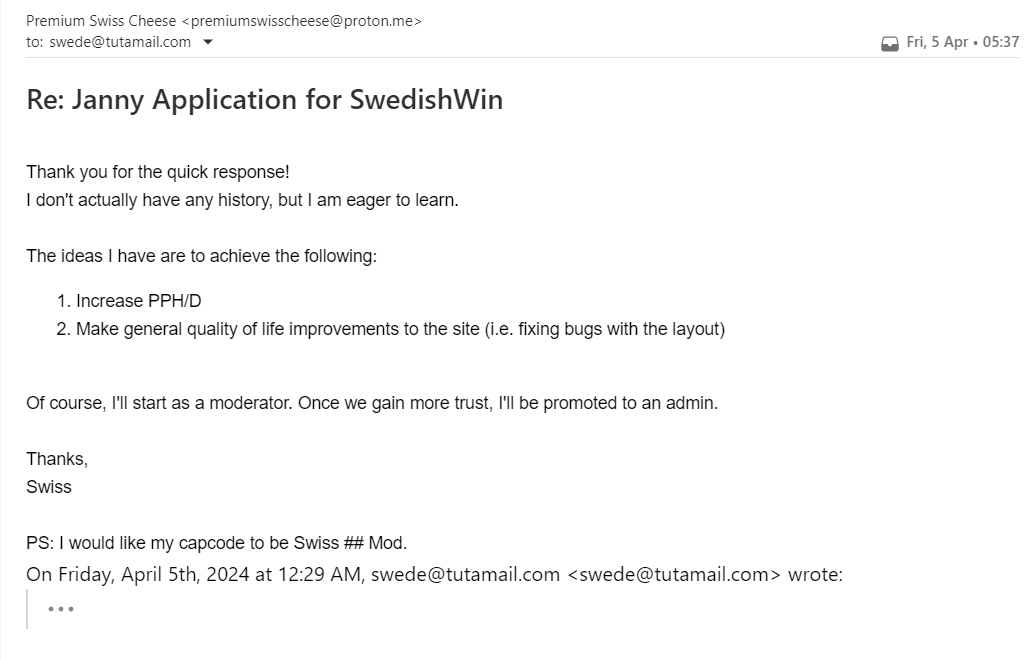Screen dimensions: 1029x659
Task: Click the quality of life improvements list item
Action: click(x=400, y=328)
